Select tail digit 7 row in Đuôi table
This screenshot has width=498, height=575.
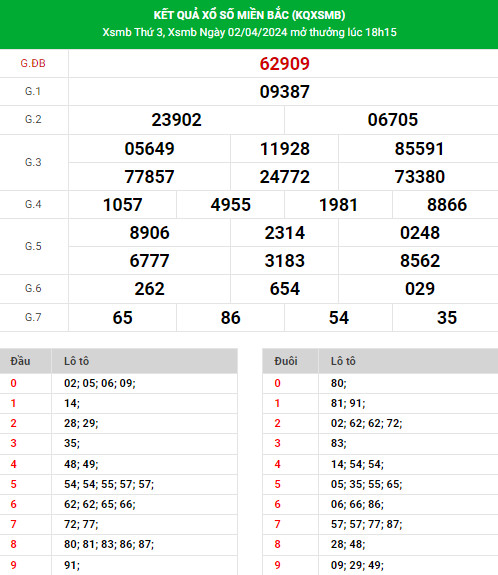pyautogui.click(x=380, y=524)
